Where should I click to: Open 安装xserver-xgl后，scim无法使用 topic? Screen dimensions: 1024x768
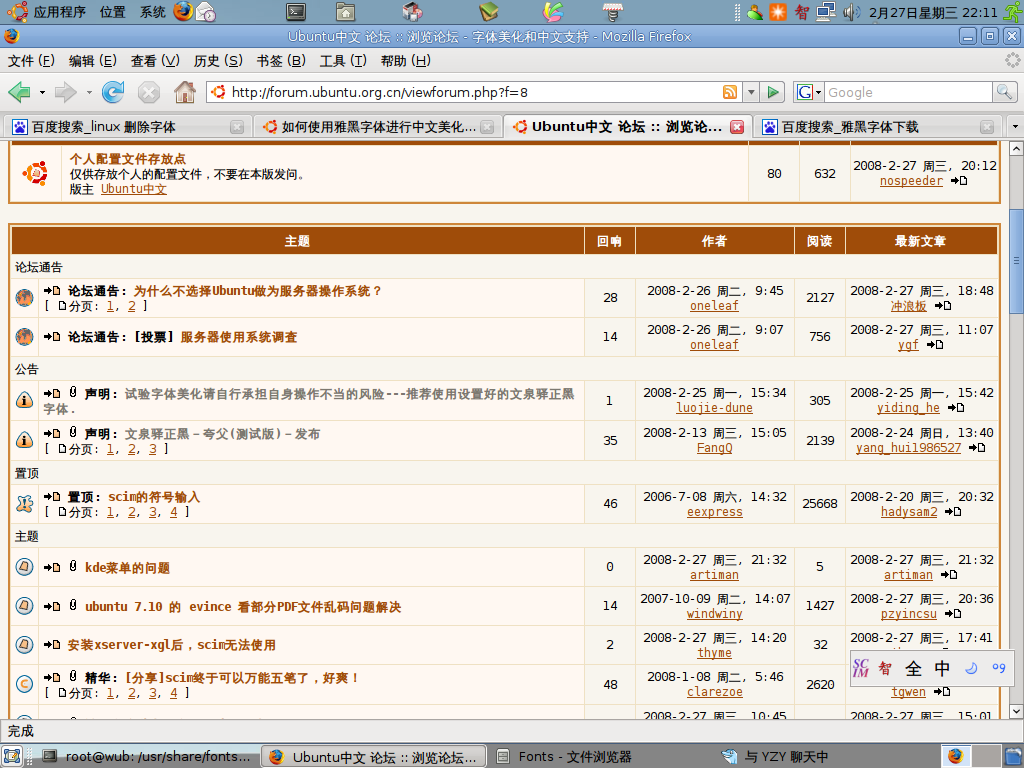click(172, 645)
